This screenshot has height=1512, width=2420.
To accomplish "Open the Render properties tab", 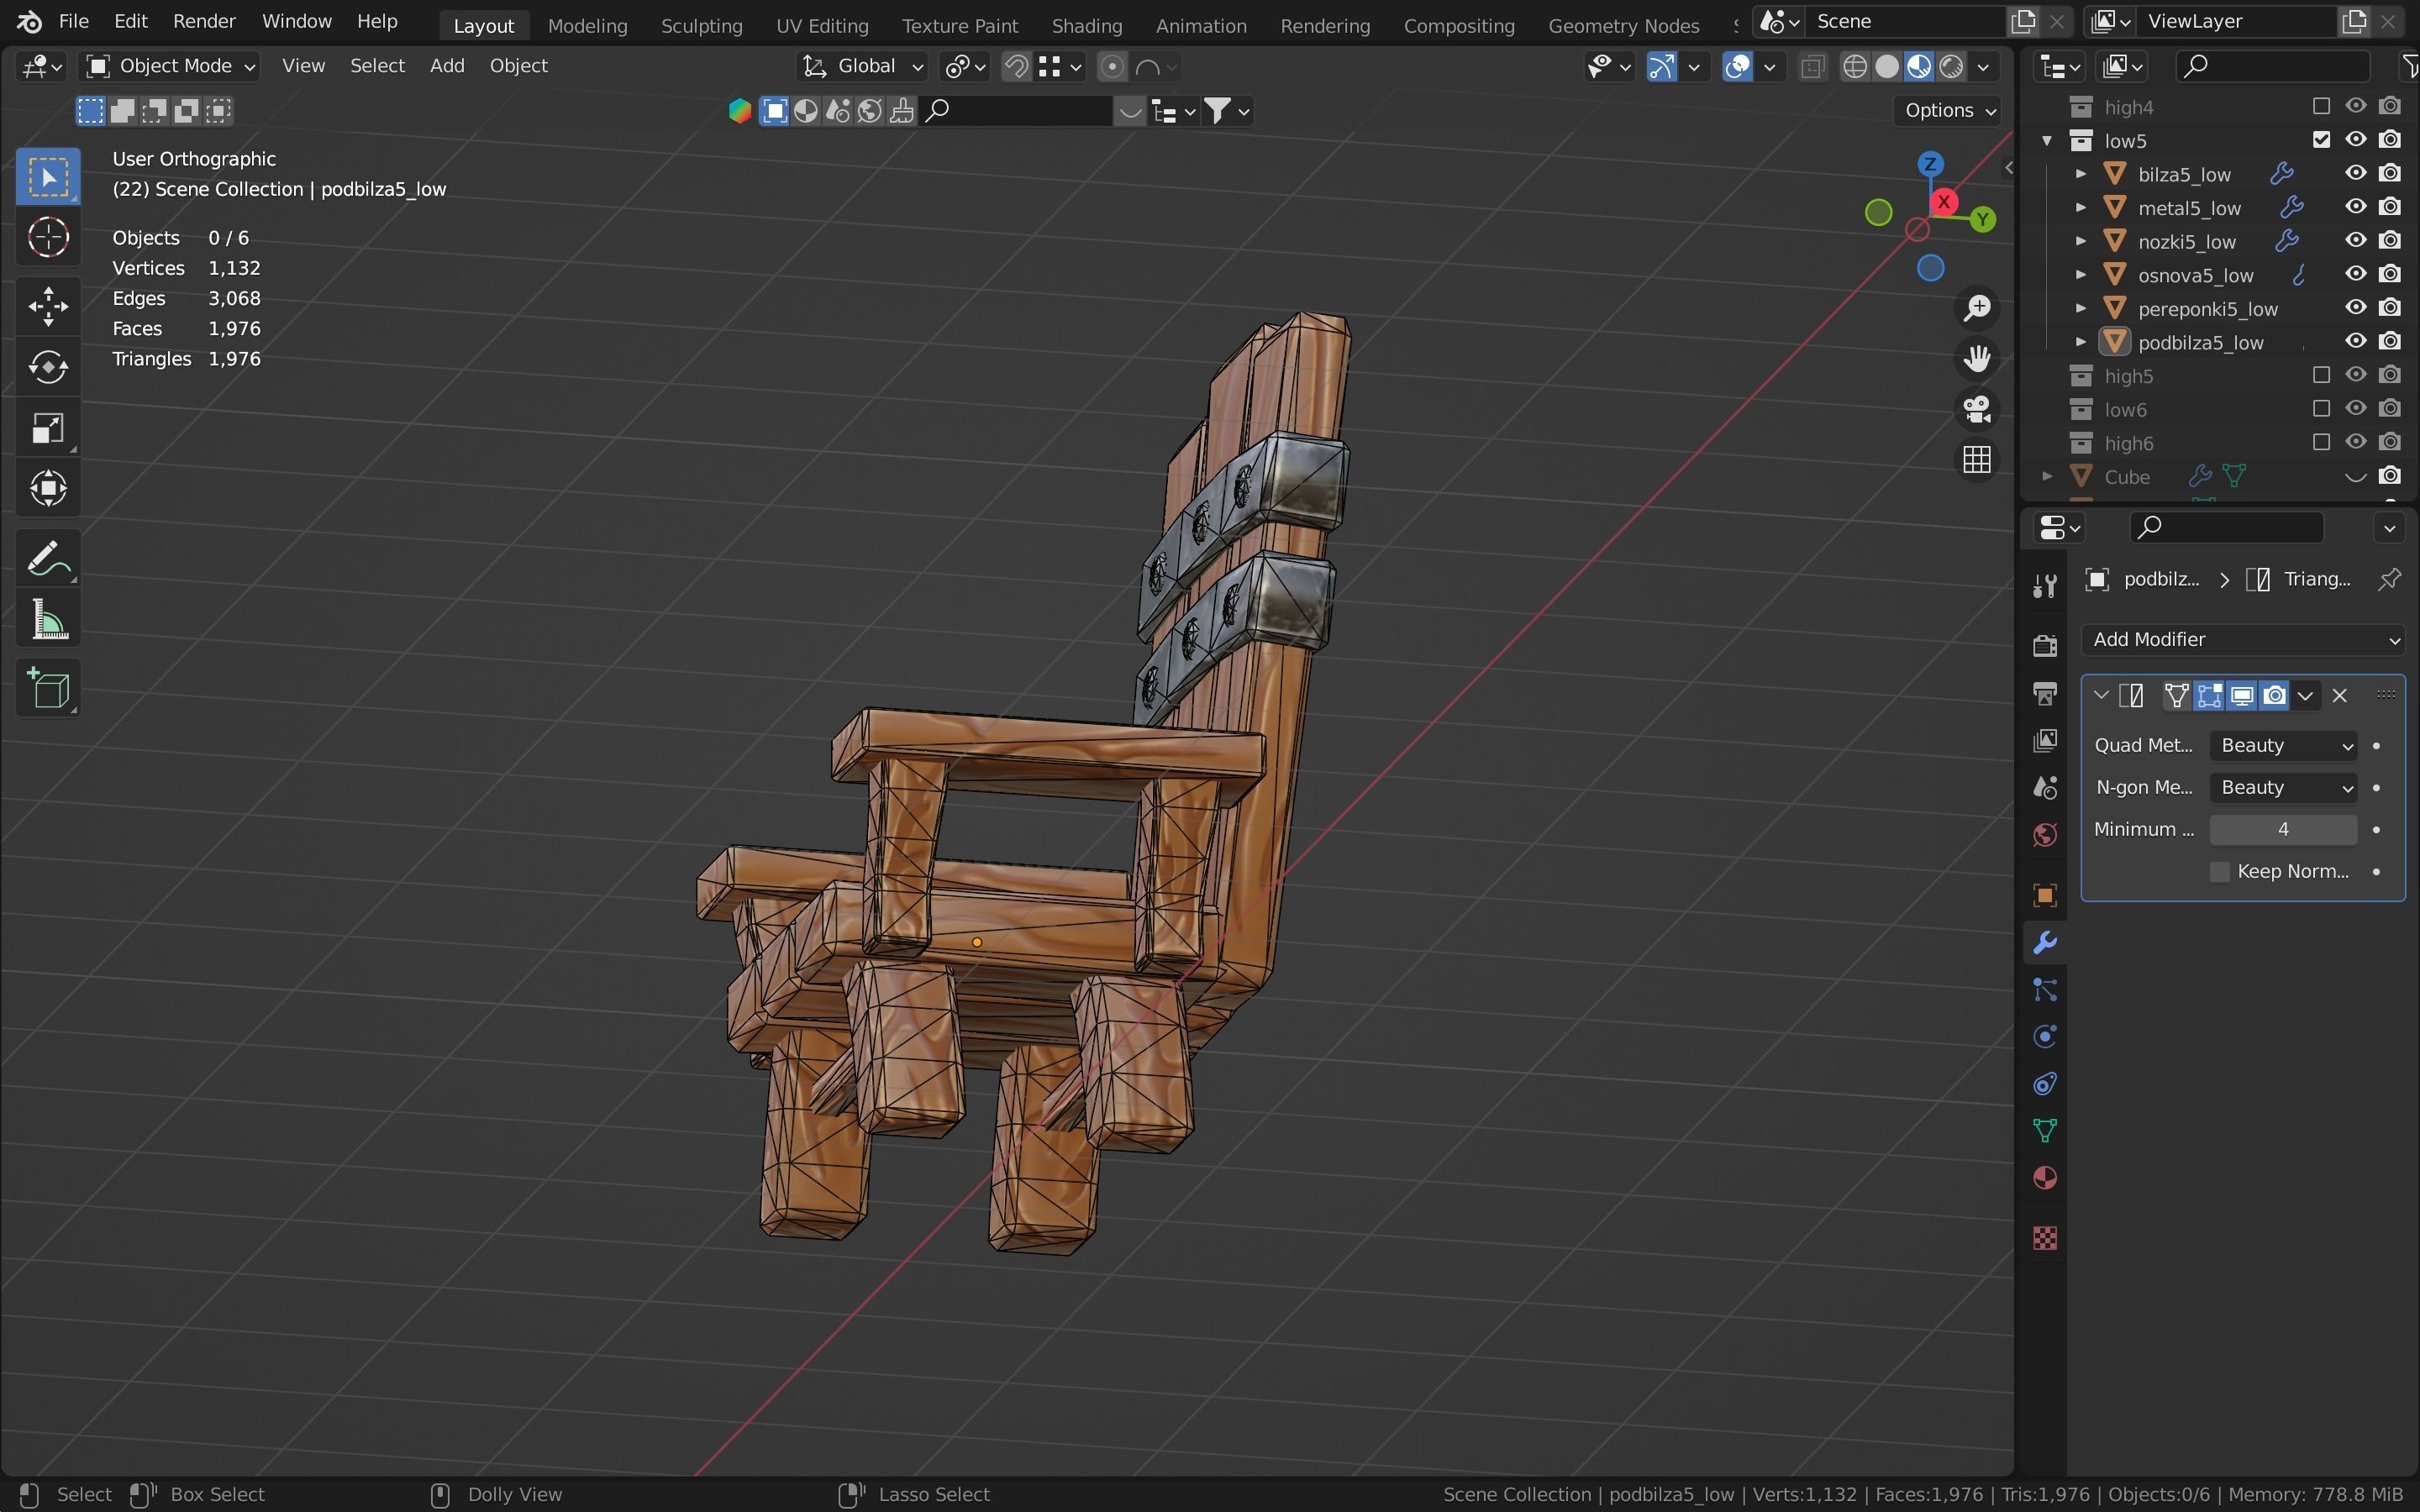I will click(2045, 645).
